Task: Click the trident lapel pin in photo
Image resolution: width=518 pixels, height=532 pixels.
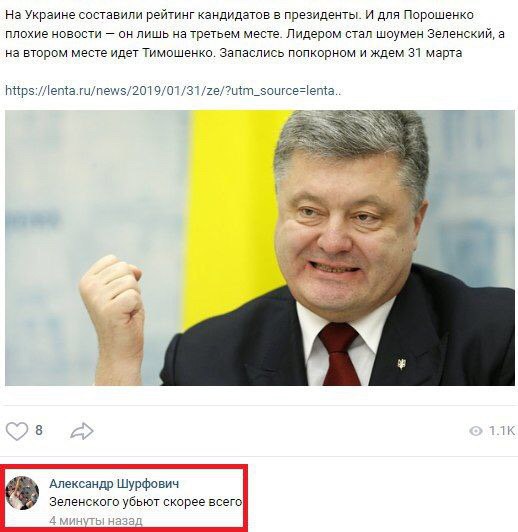Action: click(x=402, y=364)
